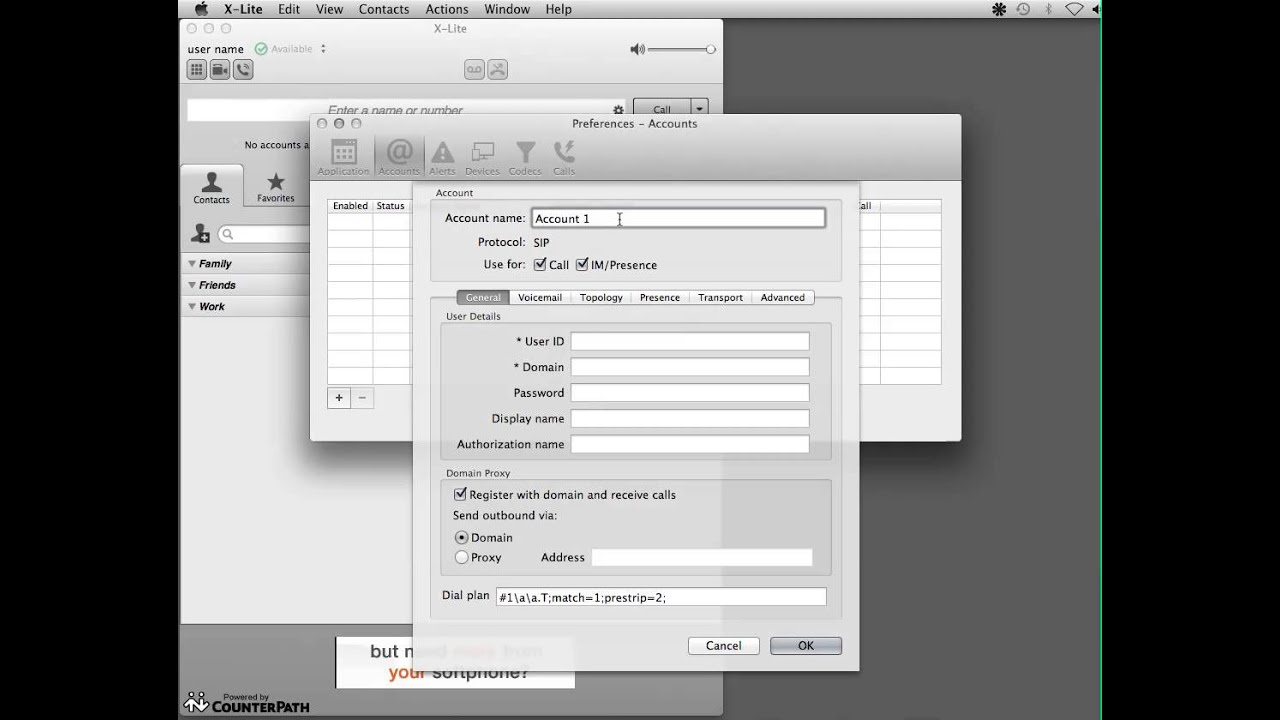Open the Apple menu
The width and height of the screenshot is (1280, 720).
coord(201,9)
